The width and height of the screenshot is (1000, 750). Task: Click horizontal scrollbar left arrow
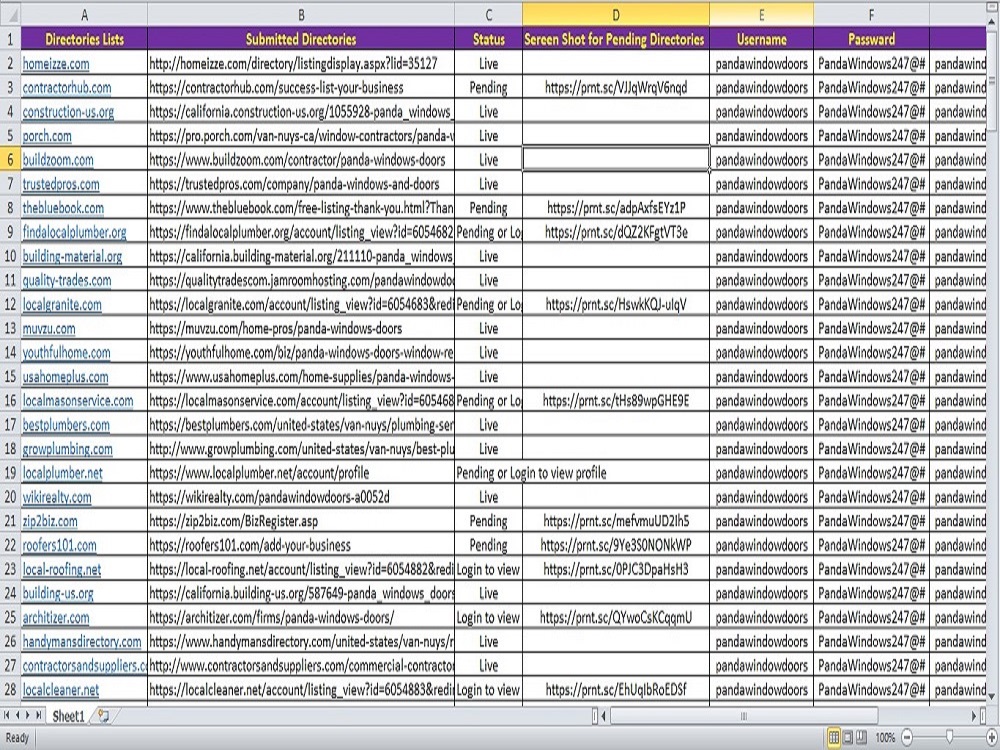click(x=605, y=716)
